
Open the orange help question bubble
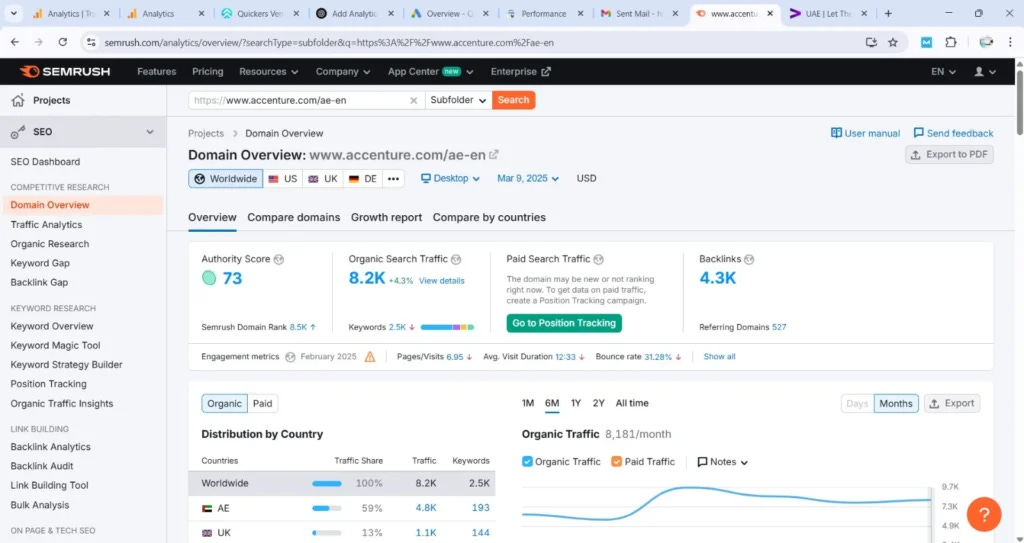click(984, 514)
